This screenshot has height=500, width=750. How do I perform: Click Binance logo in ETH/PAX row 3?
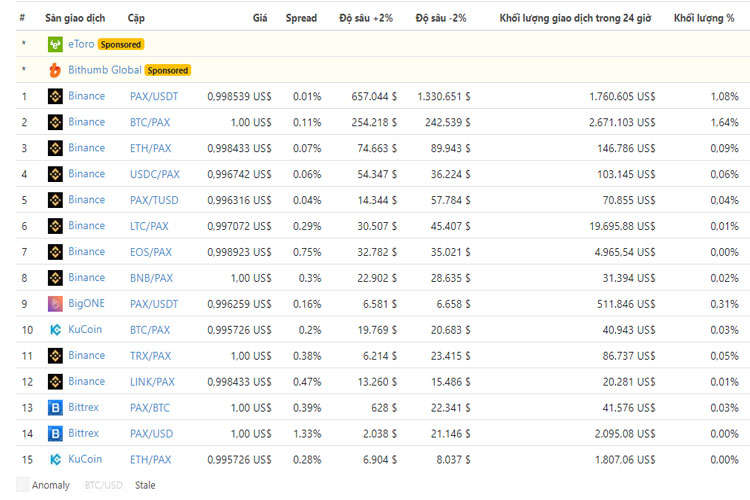(x=55, y=148)
